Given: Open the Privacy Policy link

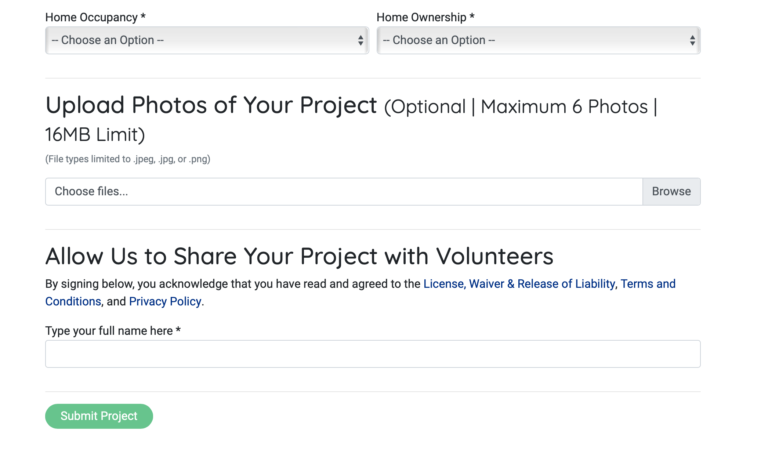Looking at the screenshot, I should coord(165,301).
